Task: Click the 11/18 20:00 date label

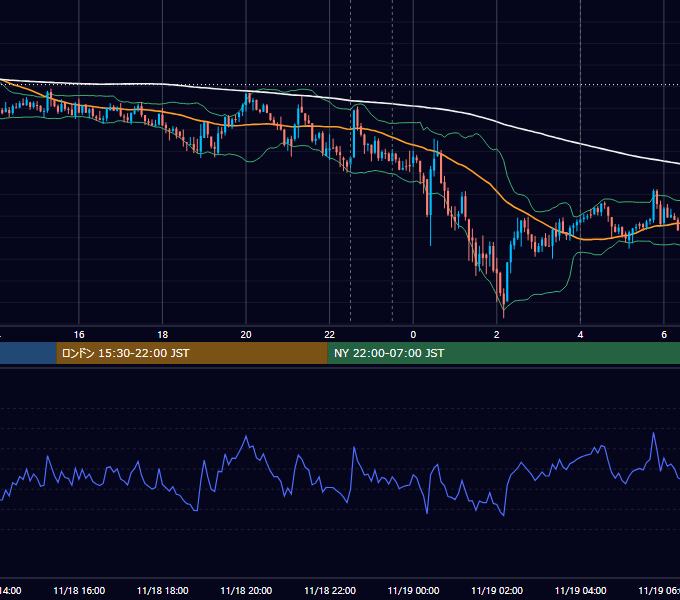Action: click(x=246, y=590)
